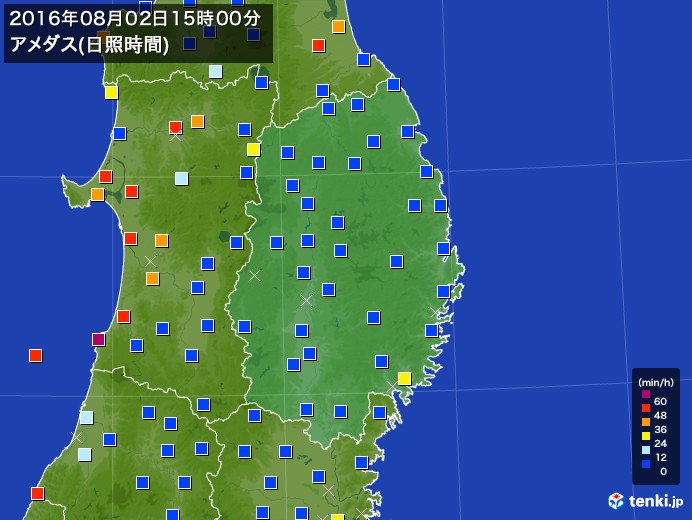This screenshot has width=692, height=520.
Task: Click the red marker just above the magenta marker
Action: click(124, 317)
